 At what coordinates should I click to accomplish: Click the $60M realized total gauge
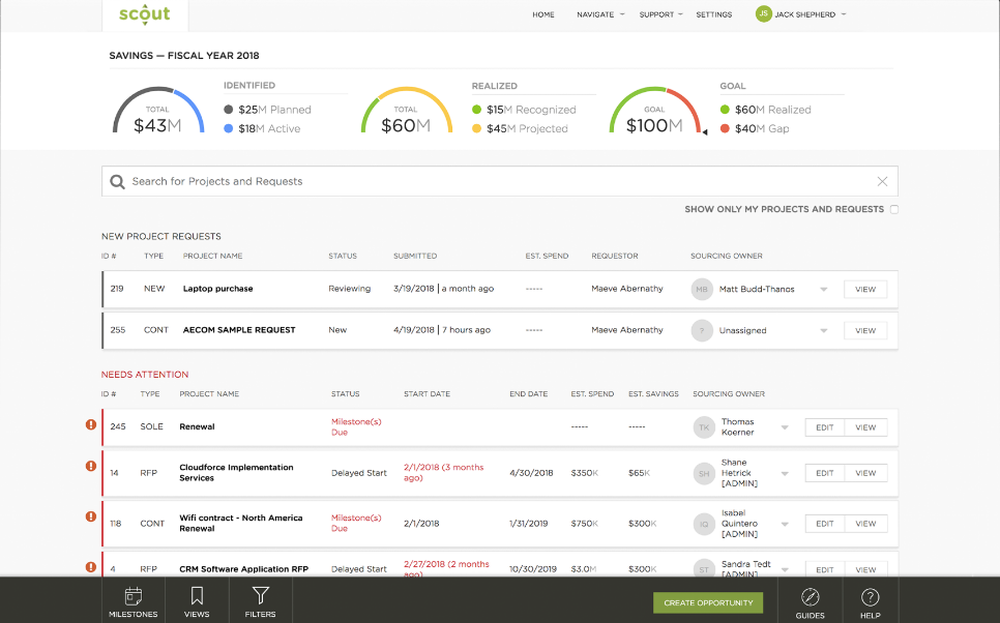point(406,112)
